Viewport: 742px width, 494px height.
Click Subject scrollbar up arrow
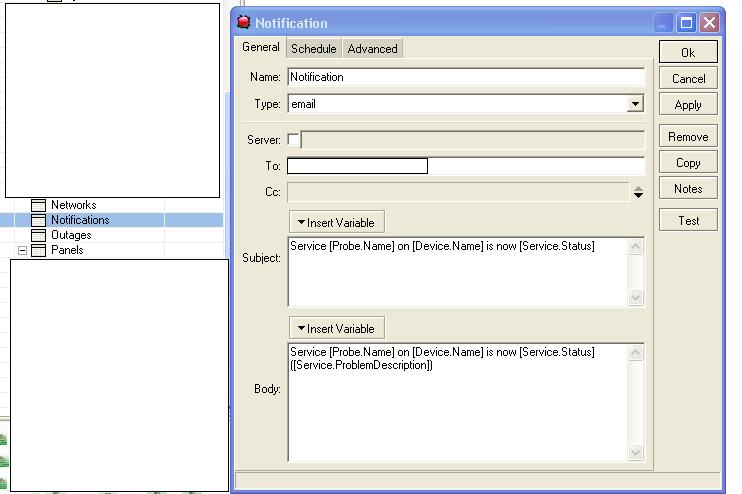point(636,247)
